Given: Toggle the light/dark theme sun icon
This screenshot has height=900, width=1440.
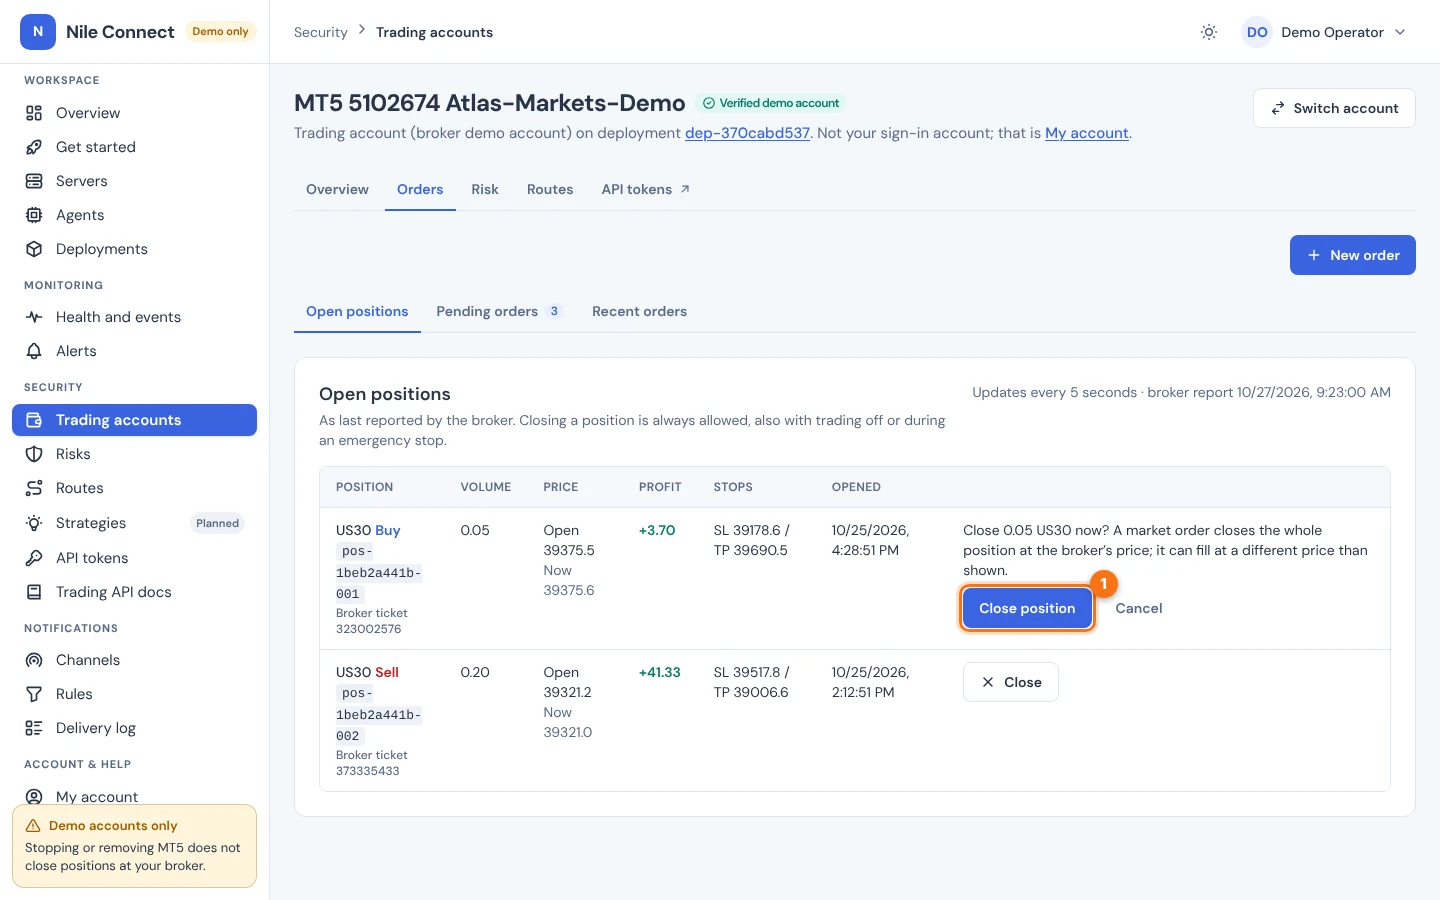Looking at the screenshot, I should coord(1209,32).
